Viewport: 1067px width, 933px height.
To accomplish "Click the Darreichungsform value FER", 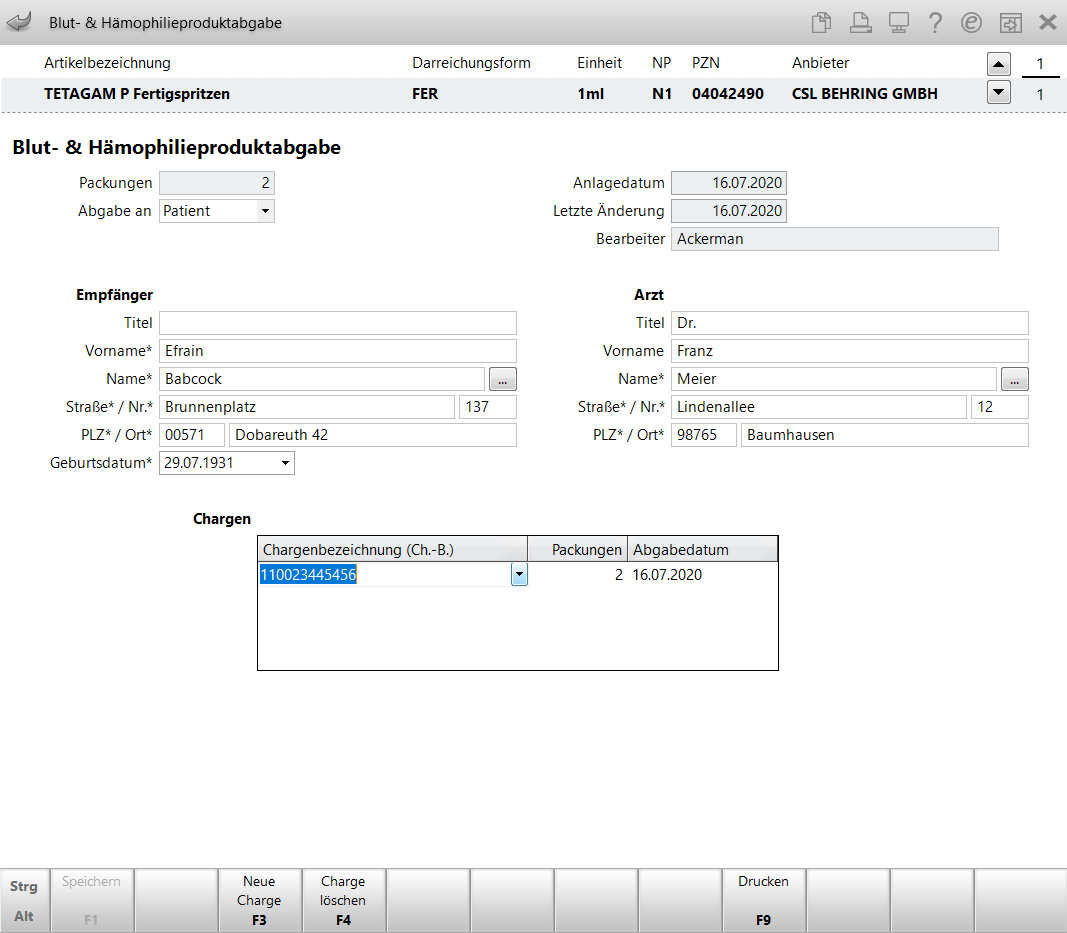I will click(425, 94).
